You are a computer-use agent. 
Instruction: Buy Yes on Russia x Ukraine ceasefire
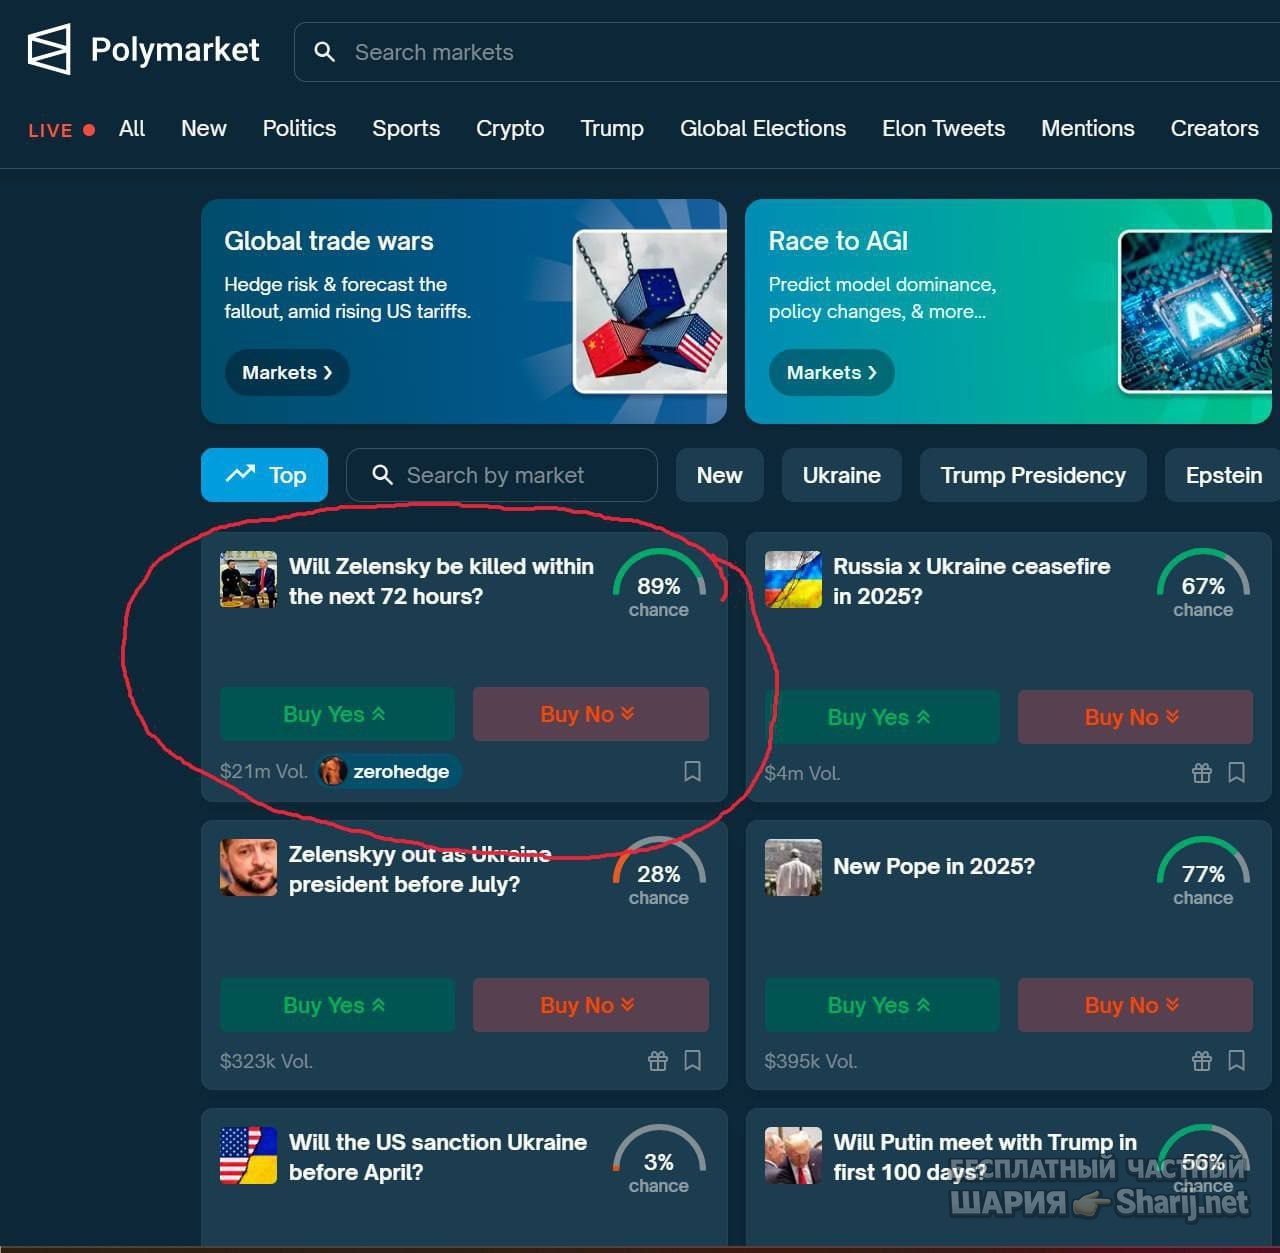[882, 717]
